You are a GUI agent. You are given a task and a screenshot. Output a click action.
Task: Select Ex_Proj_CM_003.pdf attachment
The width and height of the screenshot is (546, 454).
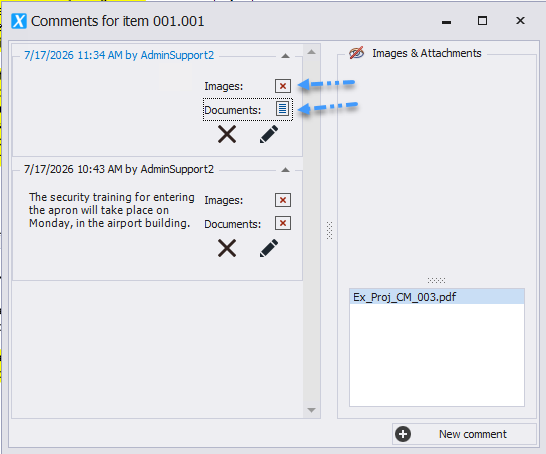tap(437, 297)
